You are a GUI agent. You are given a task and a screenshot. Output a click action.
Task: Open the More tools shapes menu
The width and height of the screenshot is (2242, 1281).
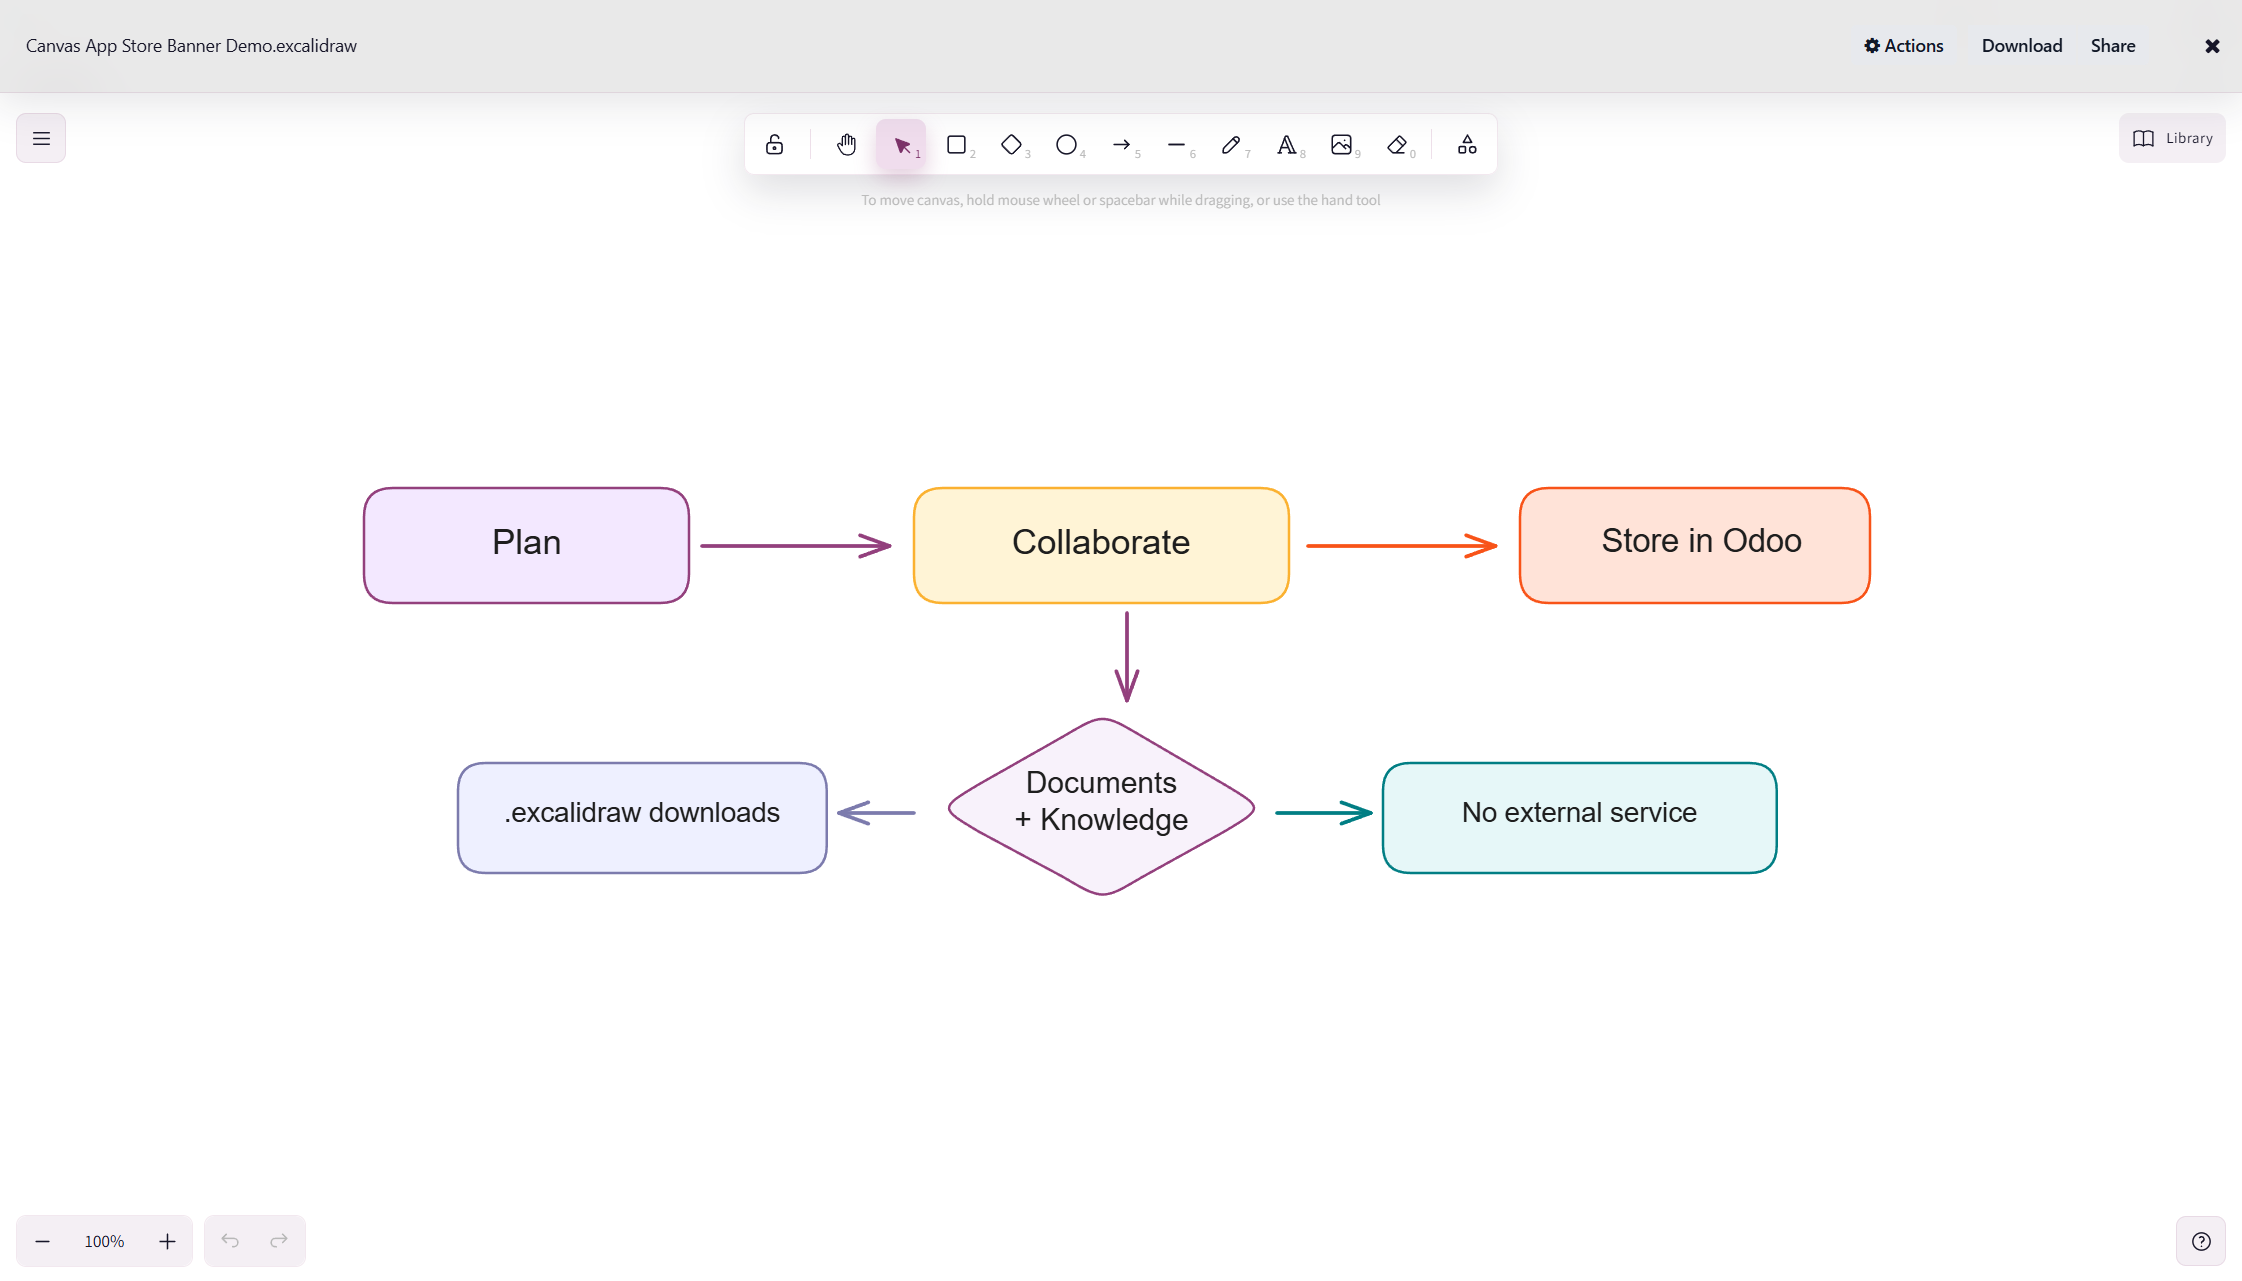[1467, 145]
